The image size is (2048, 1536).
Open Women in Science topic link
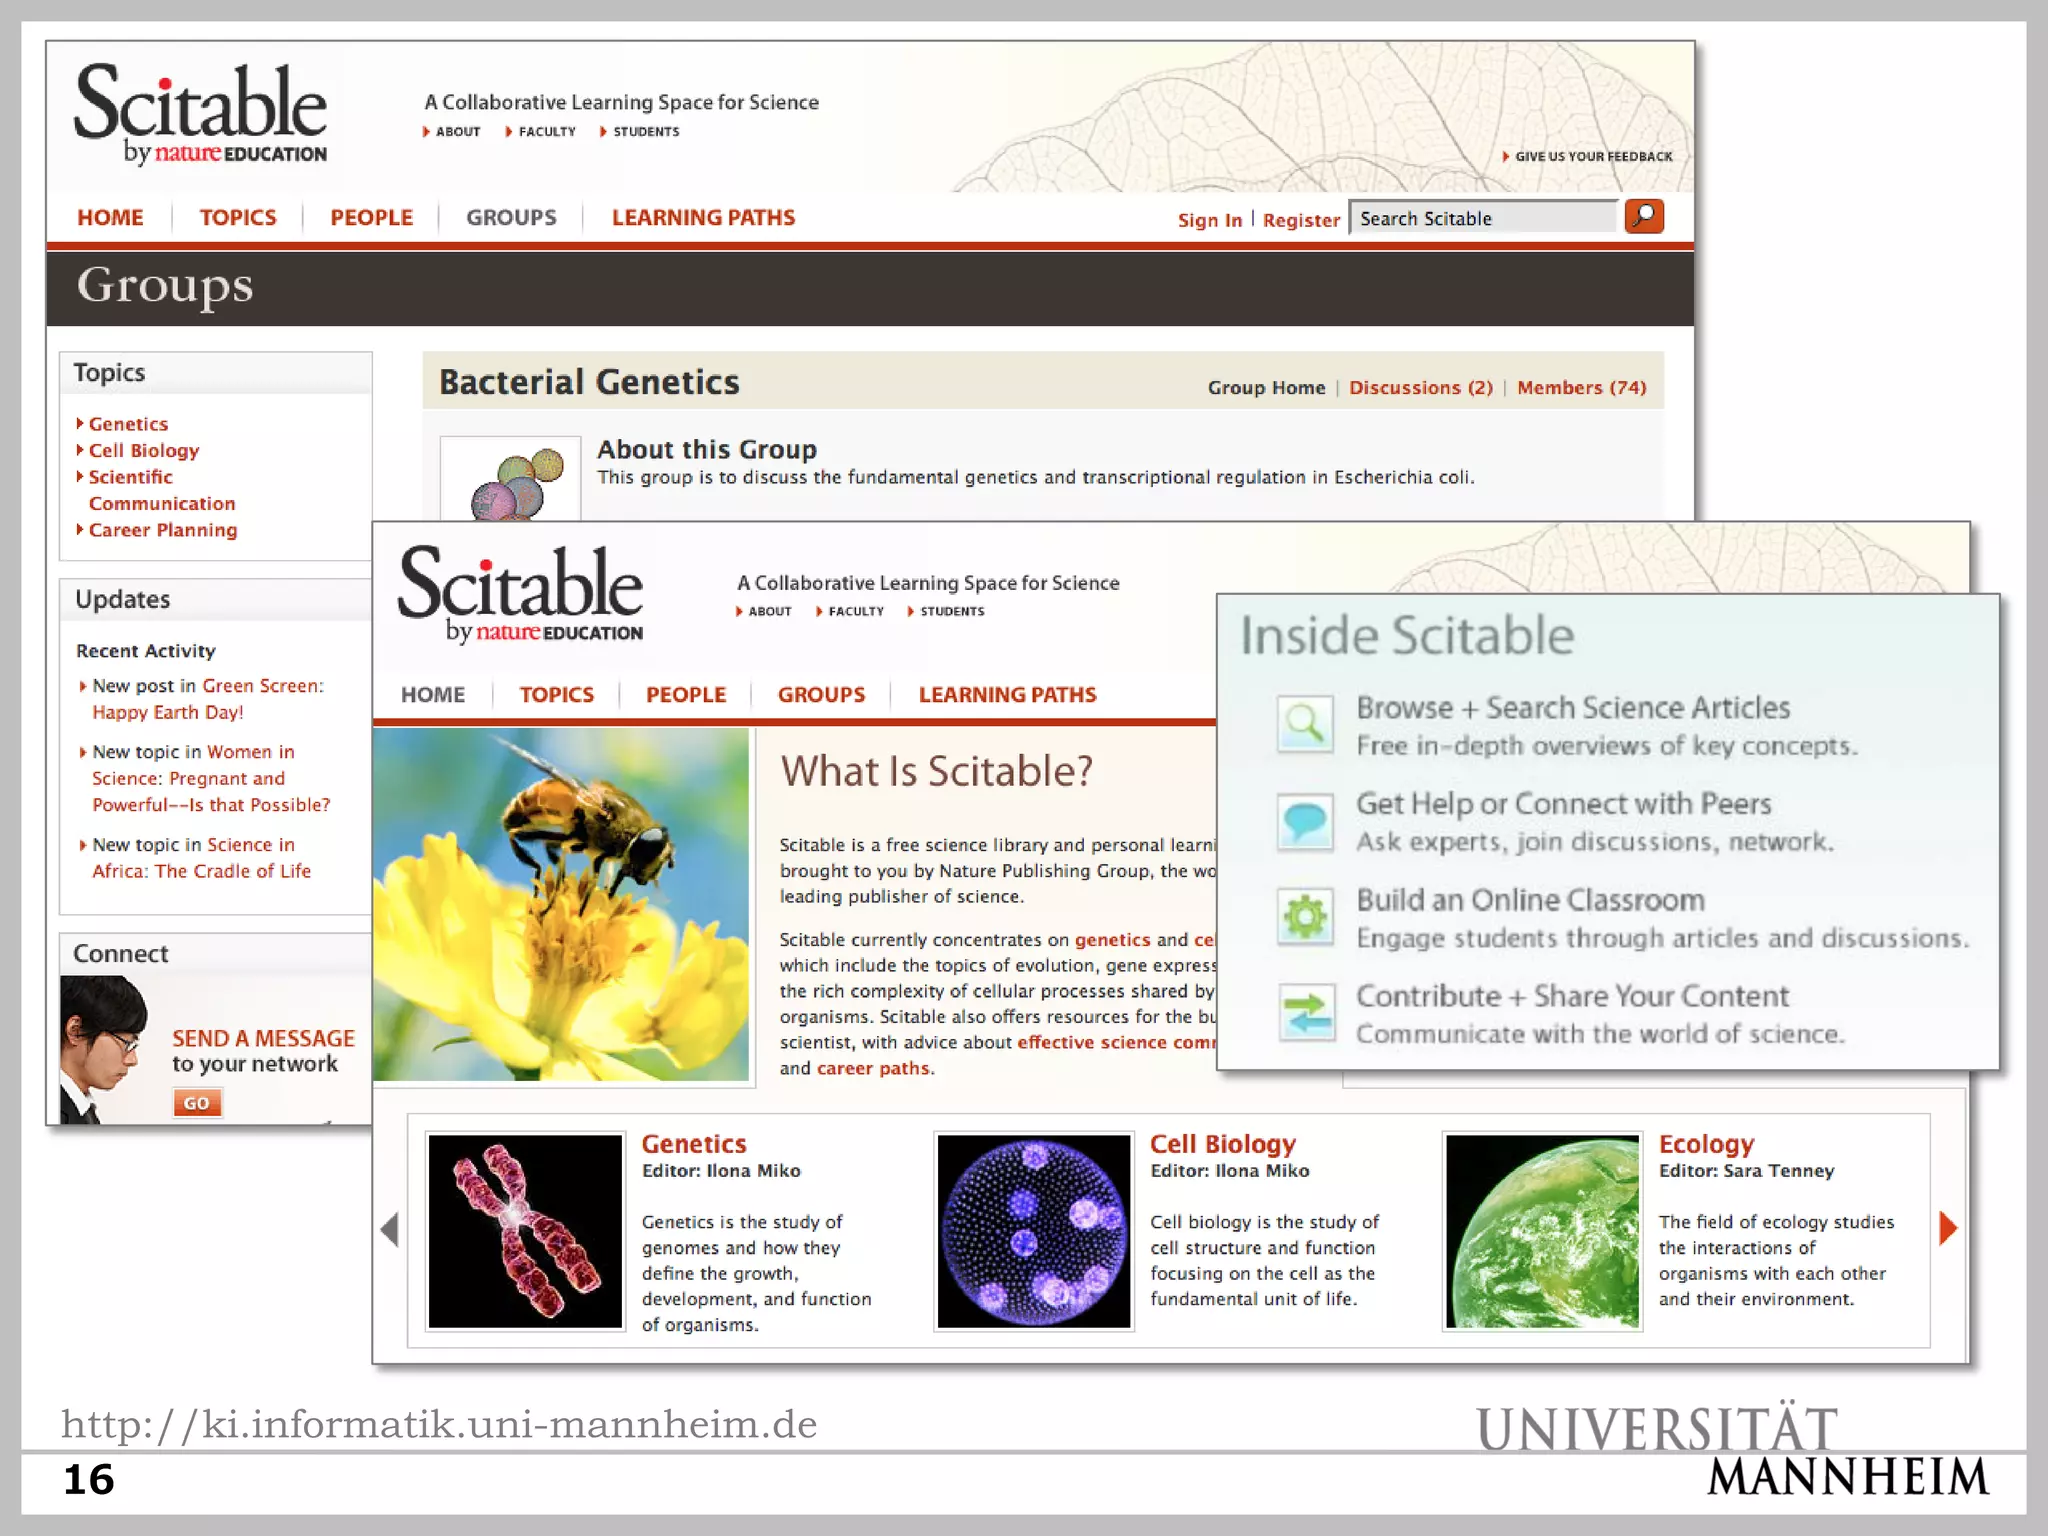pyautogui.click(x=211, y=778)
